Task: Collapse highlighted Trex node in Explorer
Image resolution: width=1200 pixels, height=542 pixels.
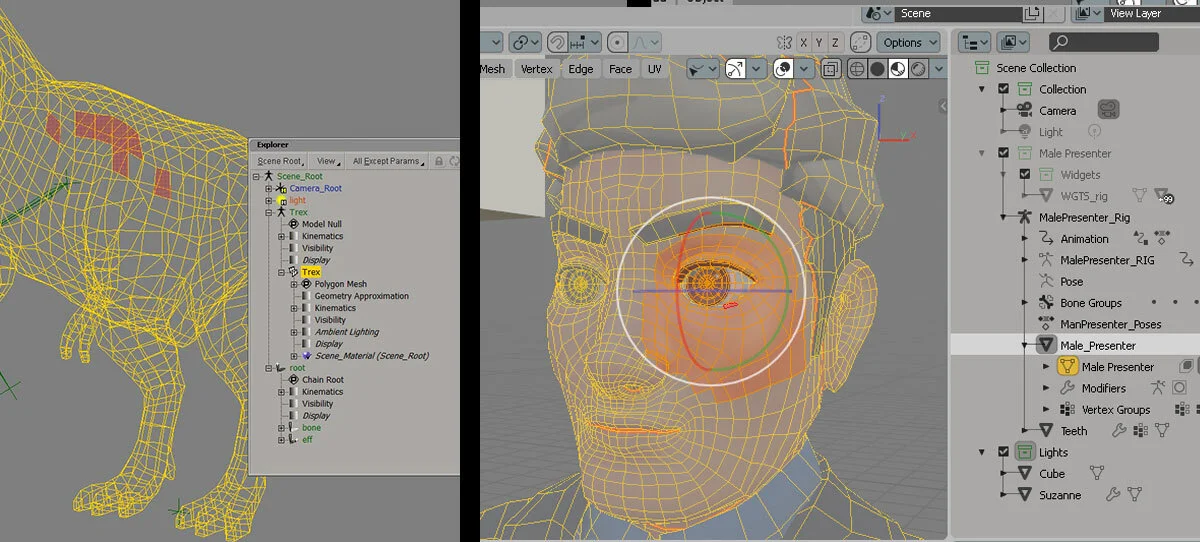Action: [281, 272]
